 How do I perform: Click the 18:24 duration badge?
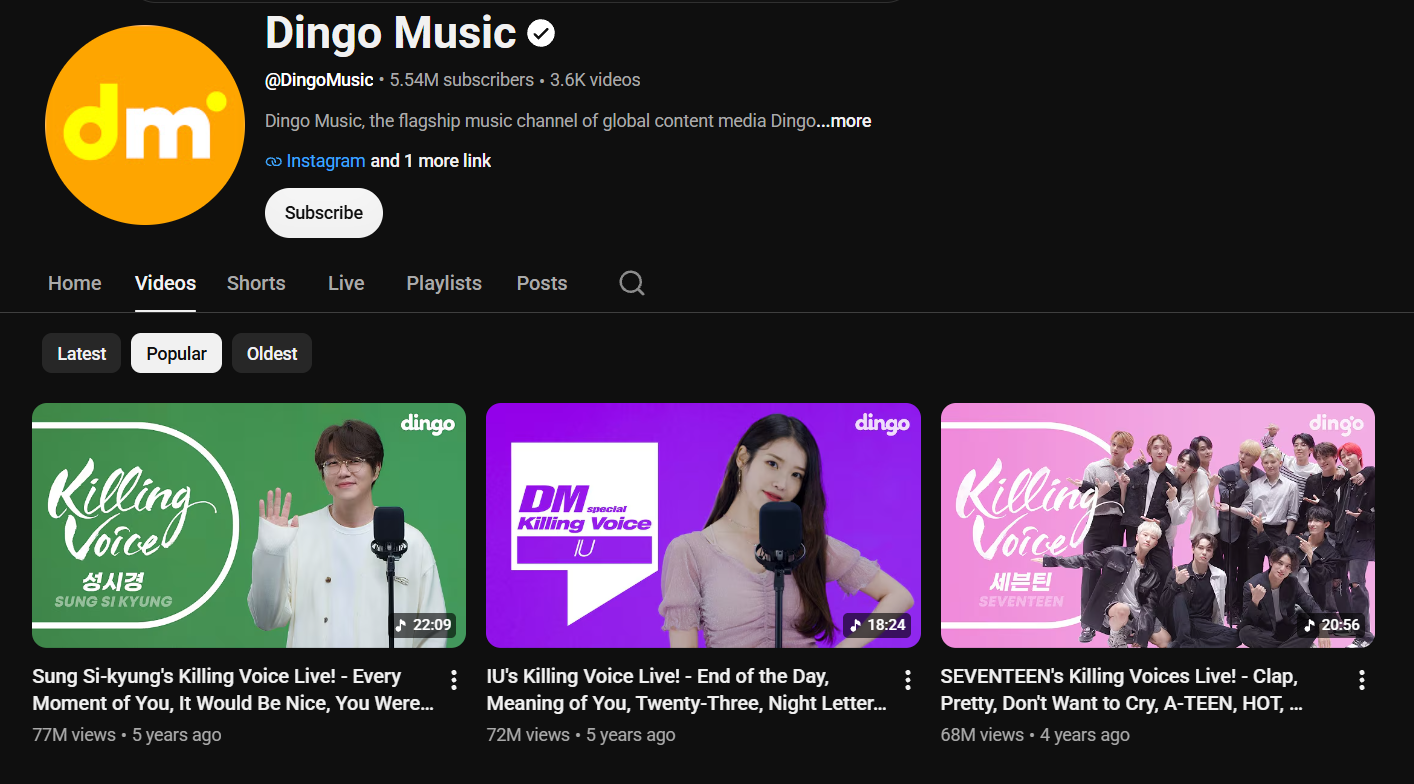pyautogui.click(x=877, y=625)
